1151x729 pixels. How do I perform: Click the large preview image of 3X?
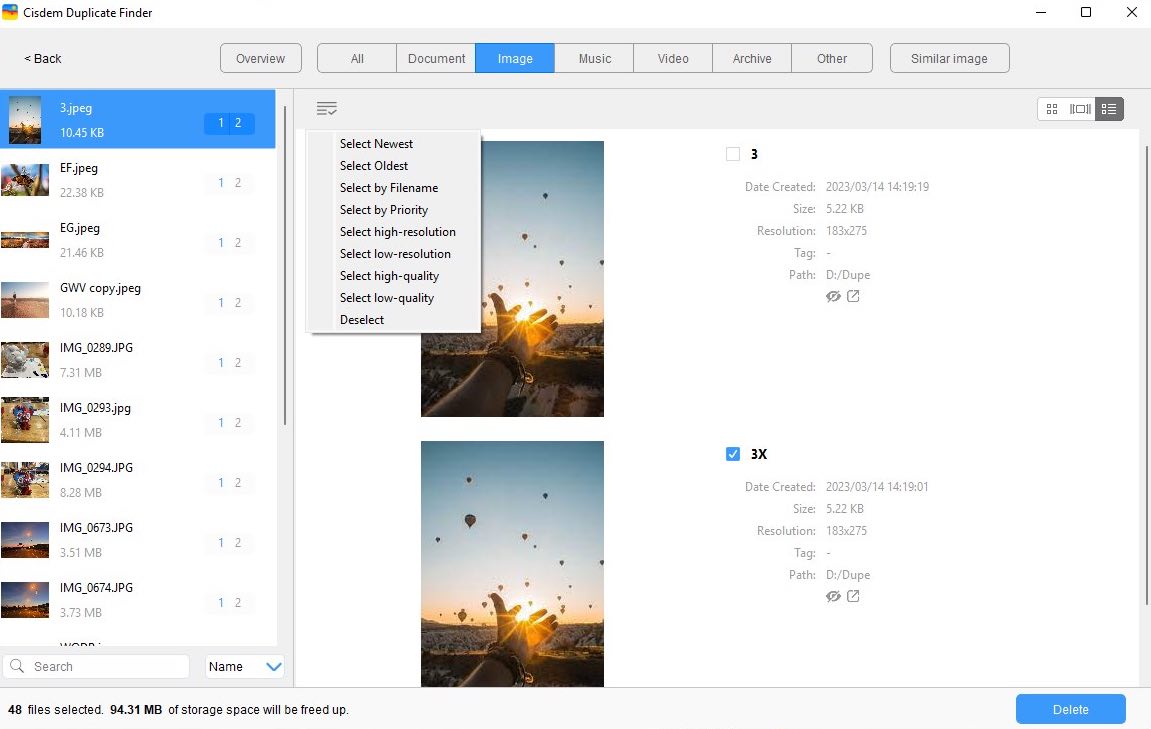[512, 564]
